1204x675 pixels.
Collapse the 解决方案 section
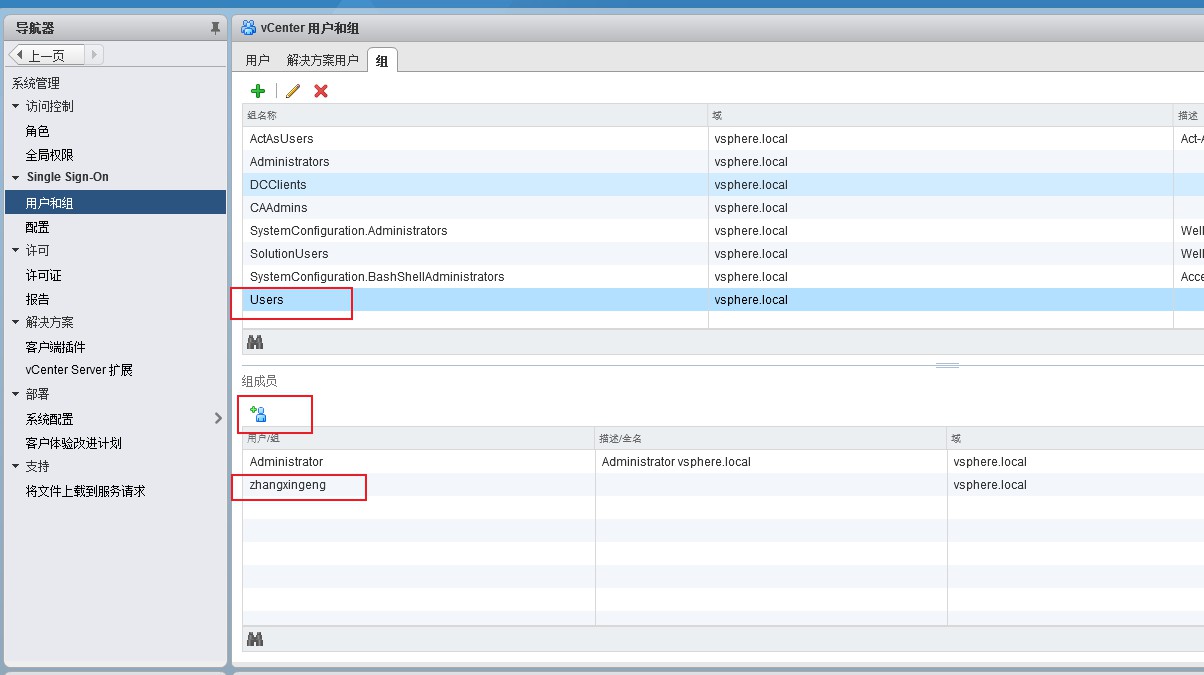tap(15, 322)
